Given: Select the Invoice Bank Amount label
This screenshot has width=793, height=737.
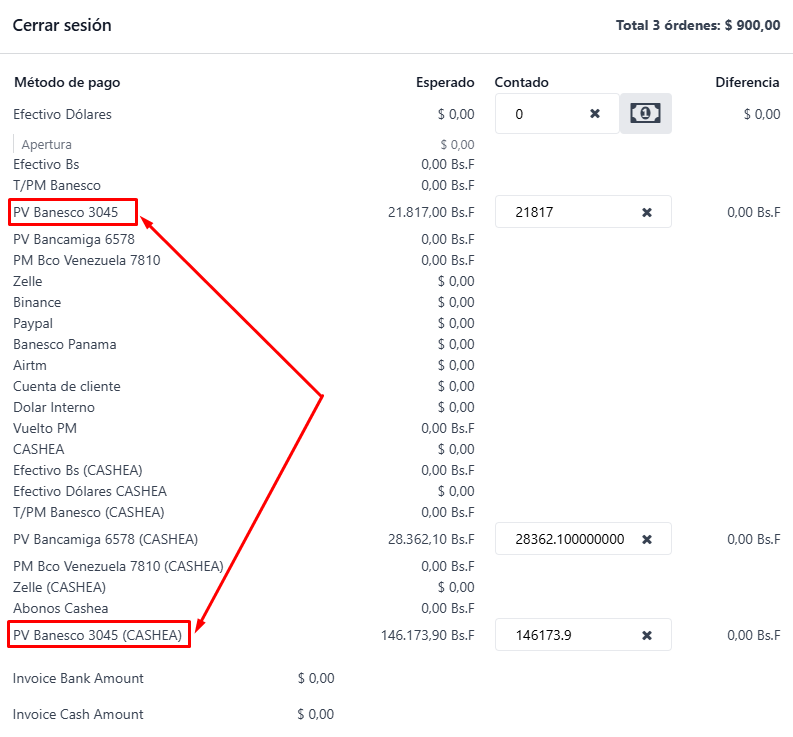Looking at the screenshot, I should (x=78, y=678).
